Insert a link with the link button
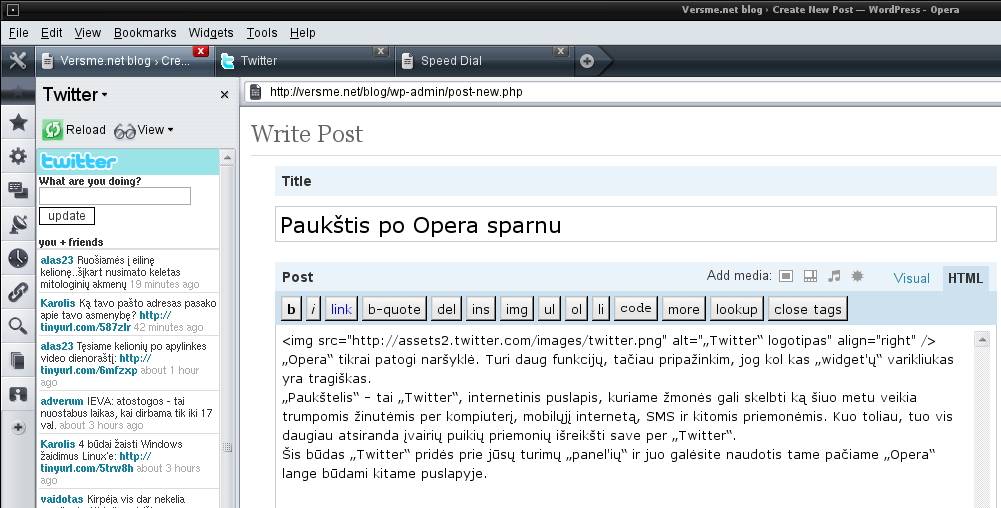 pyautogui.click(x=341, y=309)
